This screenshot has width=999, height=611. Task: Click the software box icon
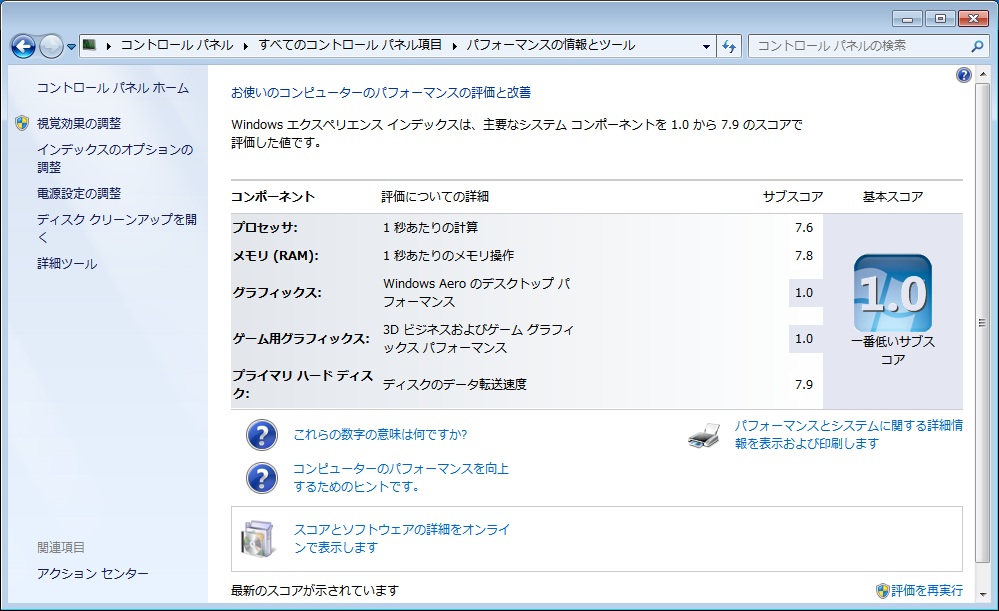258,539
